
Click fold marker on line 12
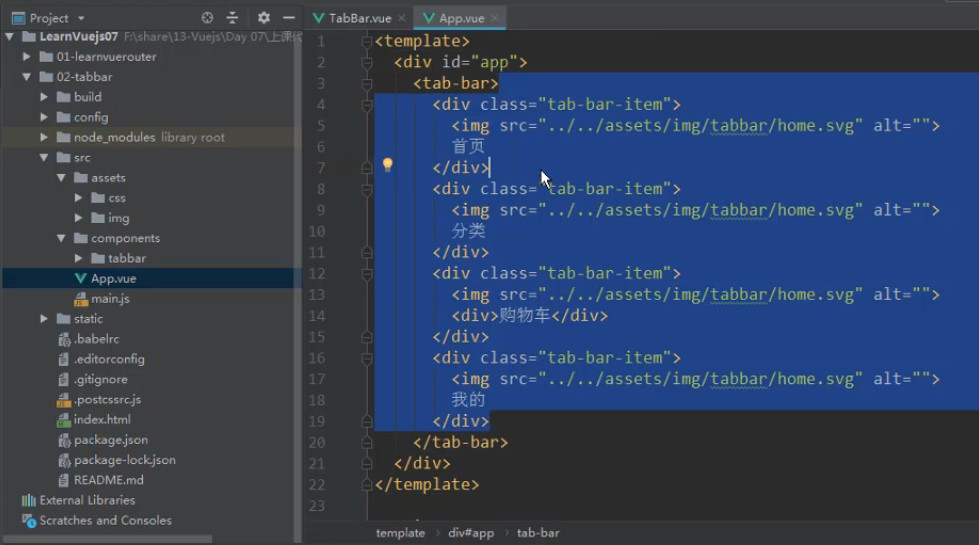tap(367, 273)
